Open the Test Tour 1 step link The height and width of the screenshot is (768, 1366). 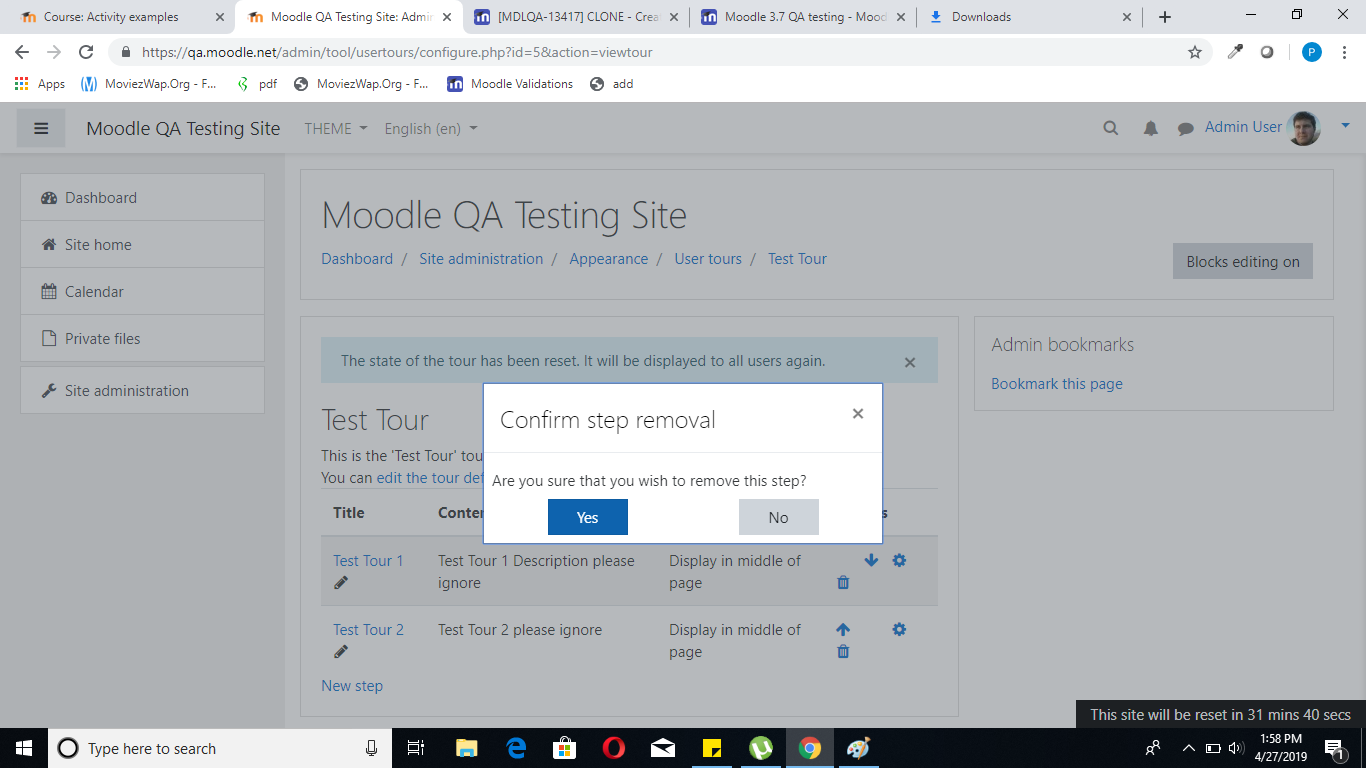pos(368,560)
